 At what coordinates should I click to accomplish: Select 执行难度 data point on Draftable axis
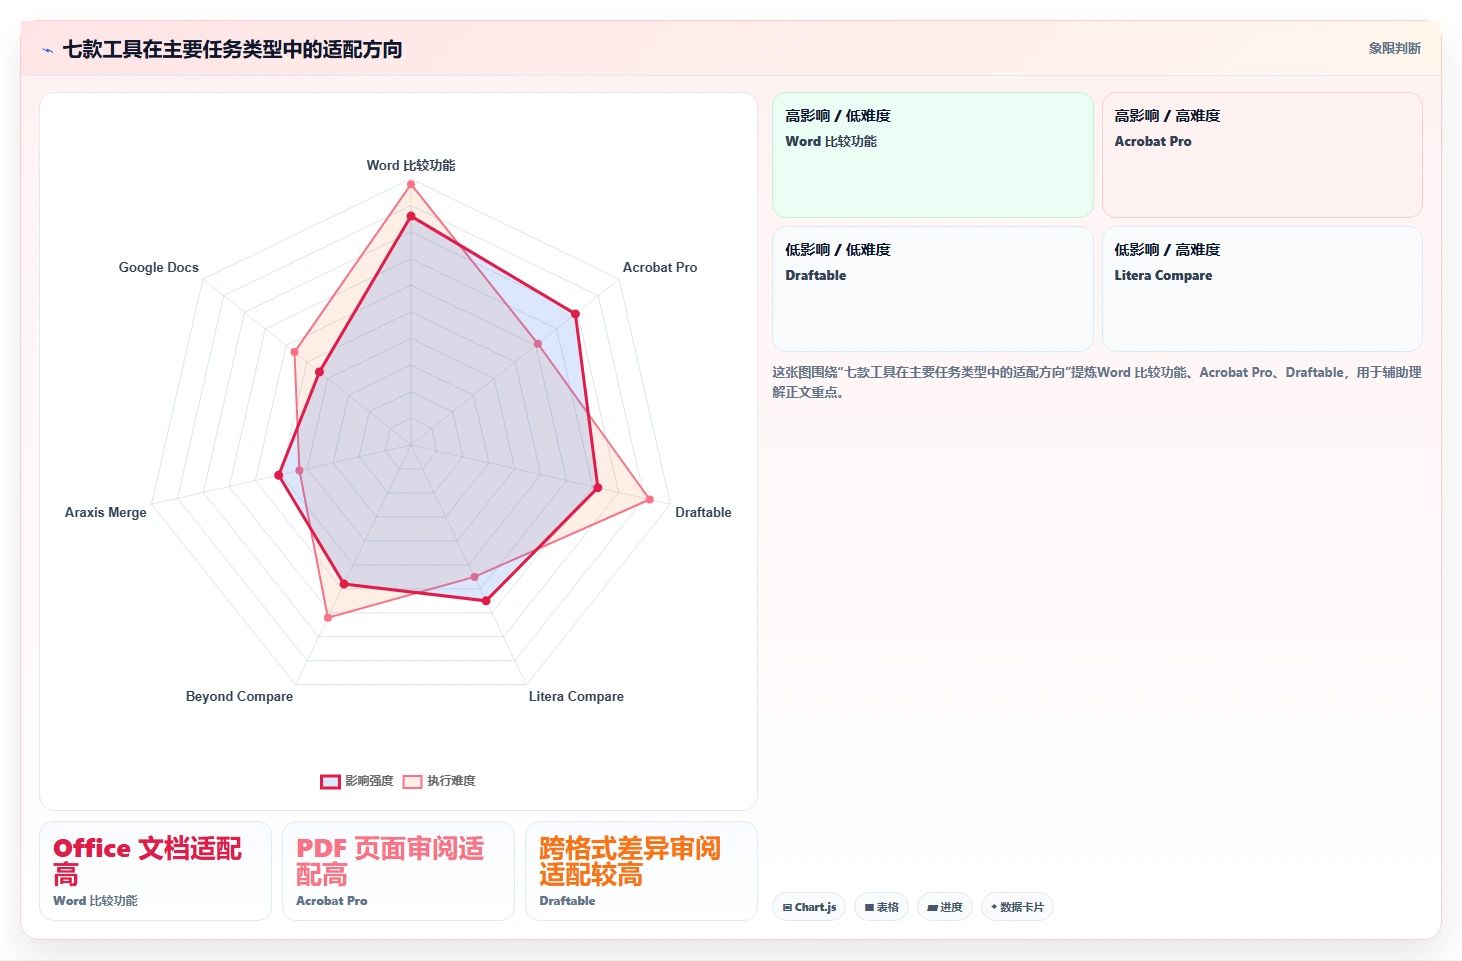point(649,499)
